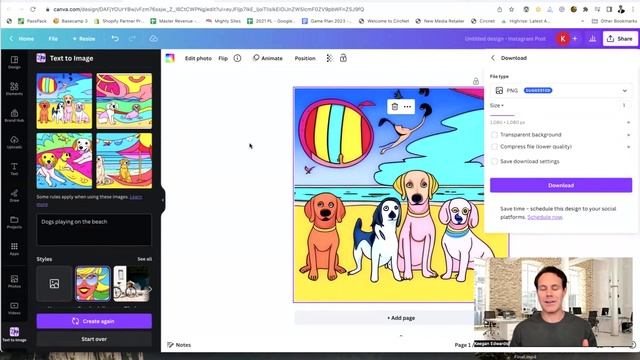Click Edit photo in toolbar
The width and height of the screenshot is (640, 360).
pos(198,58)
